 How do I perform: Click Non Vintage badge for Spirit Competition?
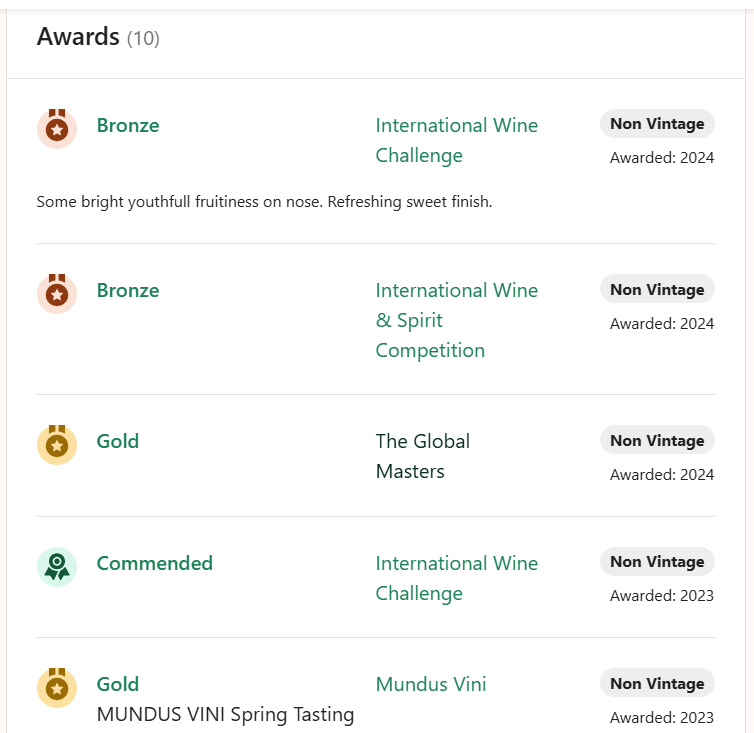[x=657, y=289]
